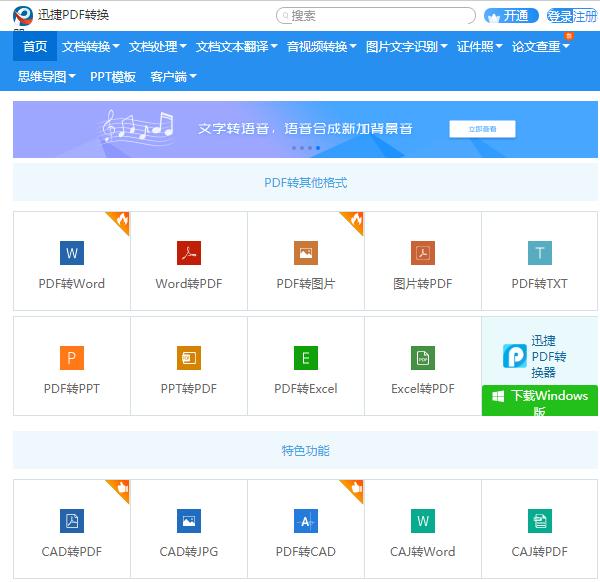
Task: Click the 迅捷PDF转换器 app icon
Action: click(x=515, y=356)
